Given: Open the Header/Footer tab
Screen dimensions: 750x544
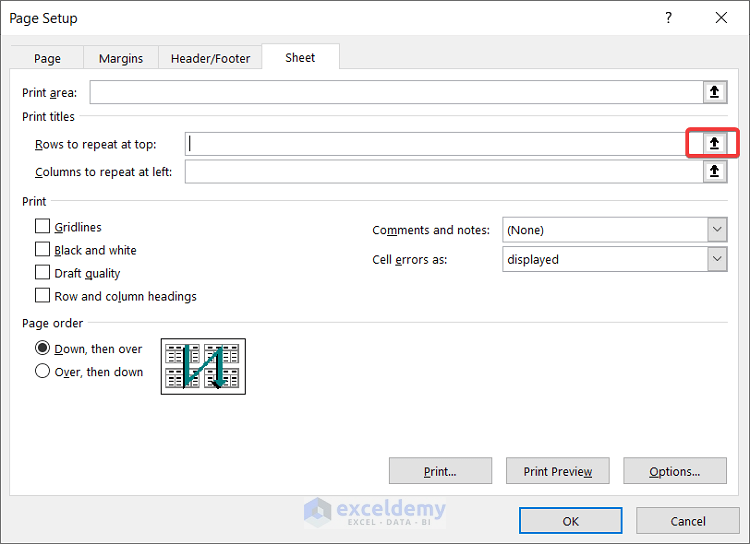Looking at the screenshot, I should click(x=210, y=59).
